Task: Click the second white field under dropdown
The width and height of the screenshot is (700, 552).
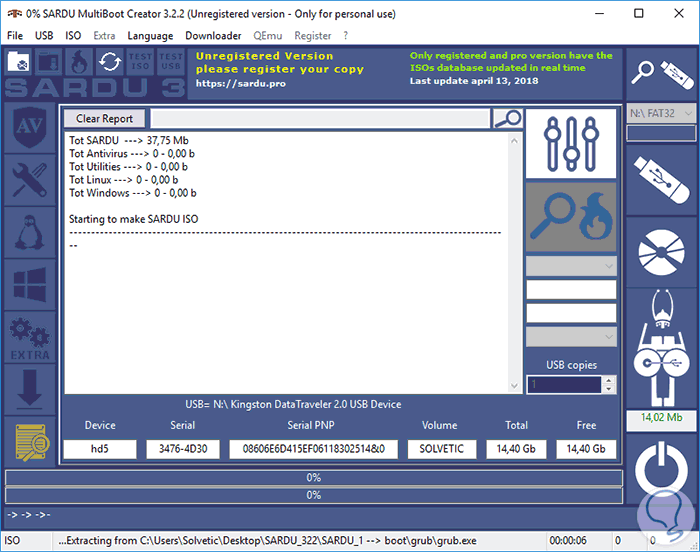Action: click(x=571, y=313)
